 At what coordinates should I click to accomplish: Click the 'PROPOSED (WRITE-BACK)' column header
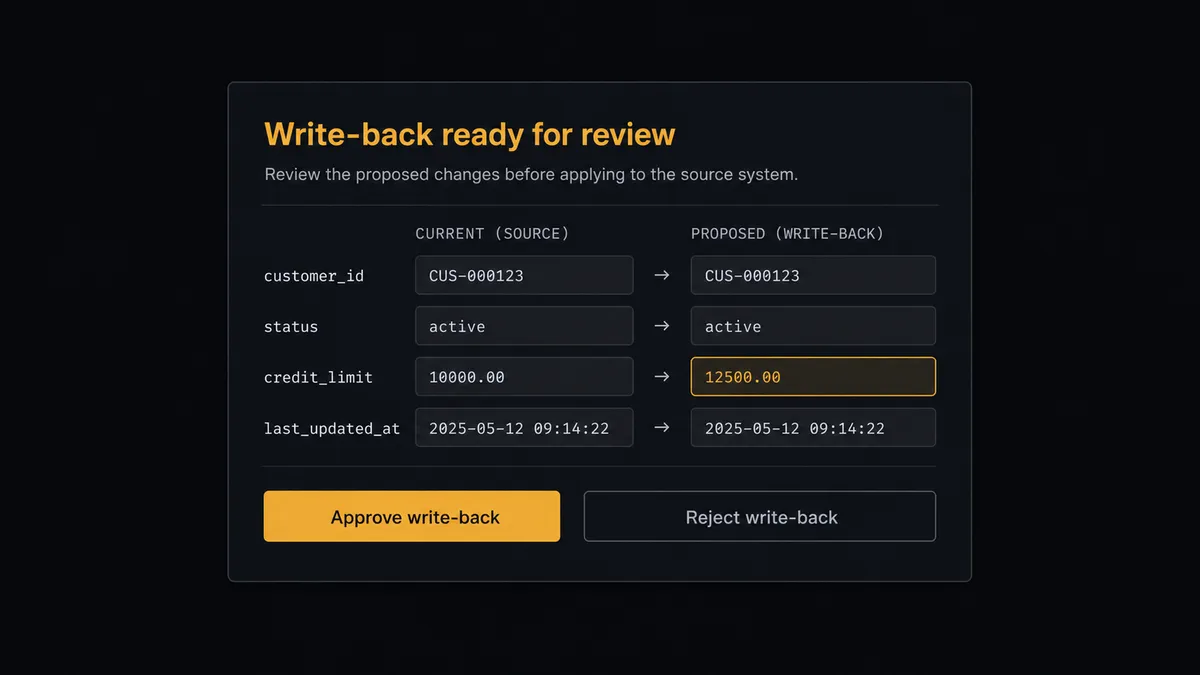(787, 234)
